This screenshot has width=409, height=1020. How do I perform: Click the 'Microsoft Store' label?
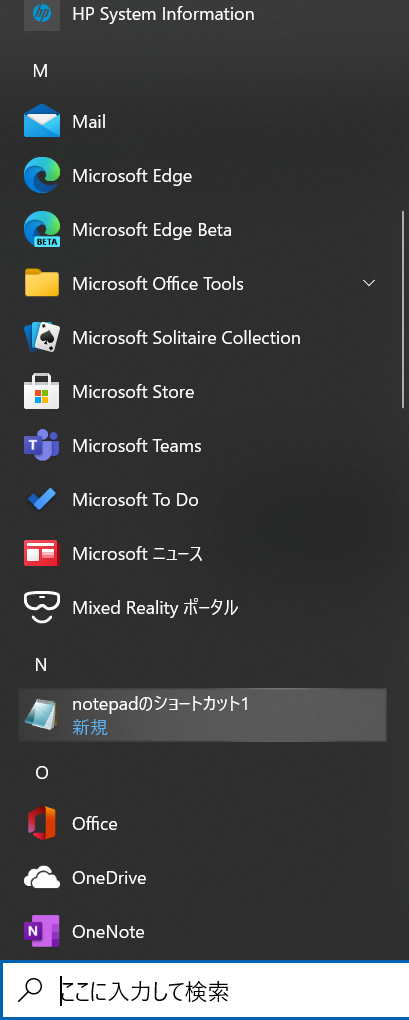tap(133, 392)
